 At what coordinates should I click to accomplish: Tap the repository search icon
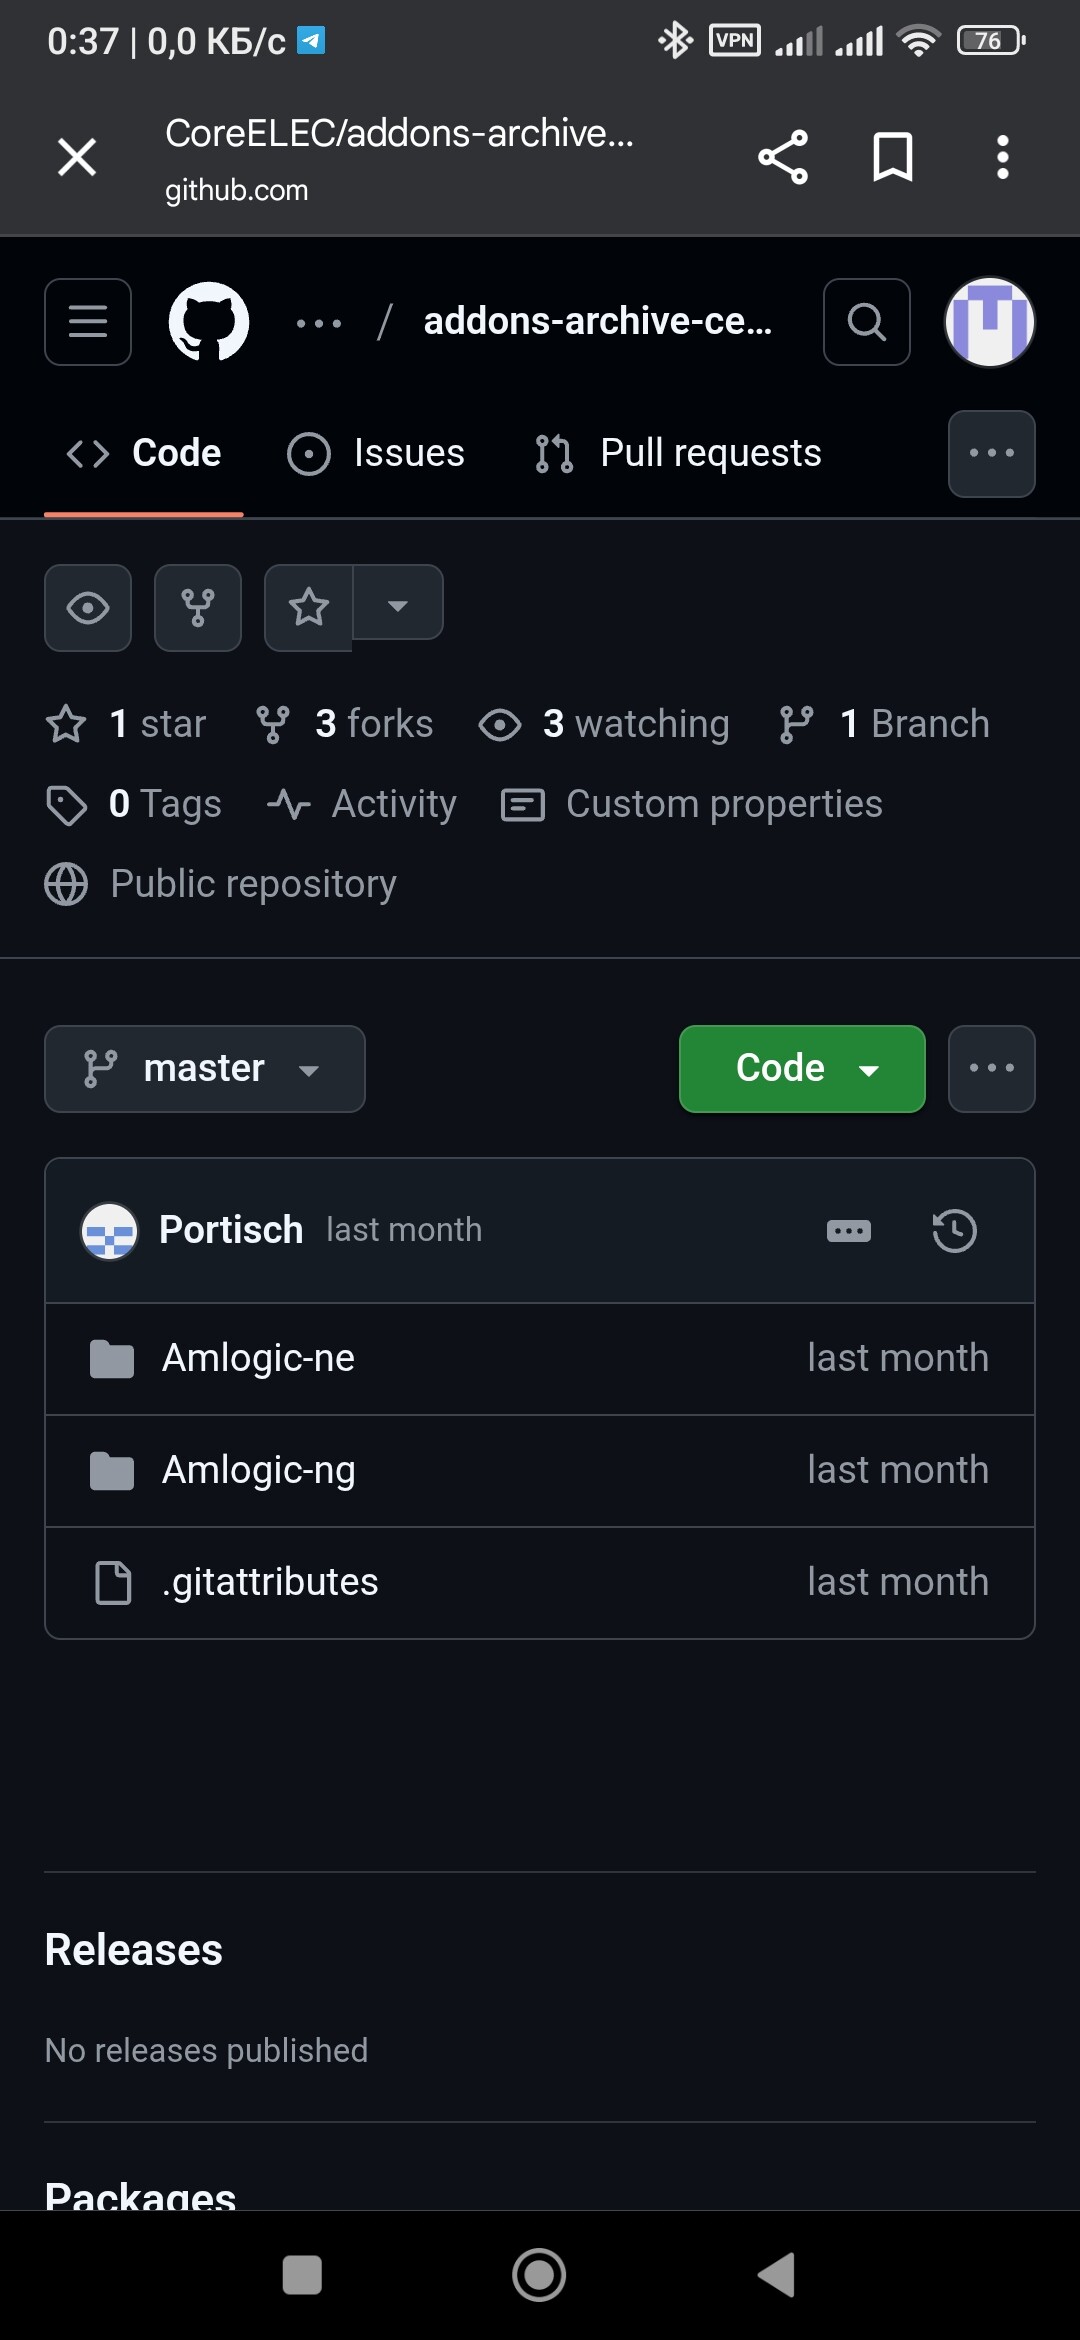(x=866, y=322)
